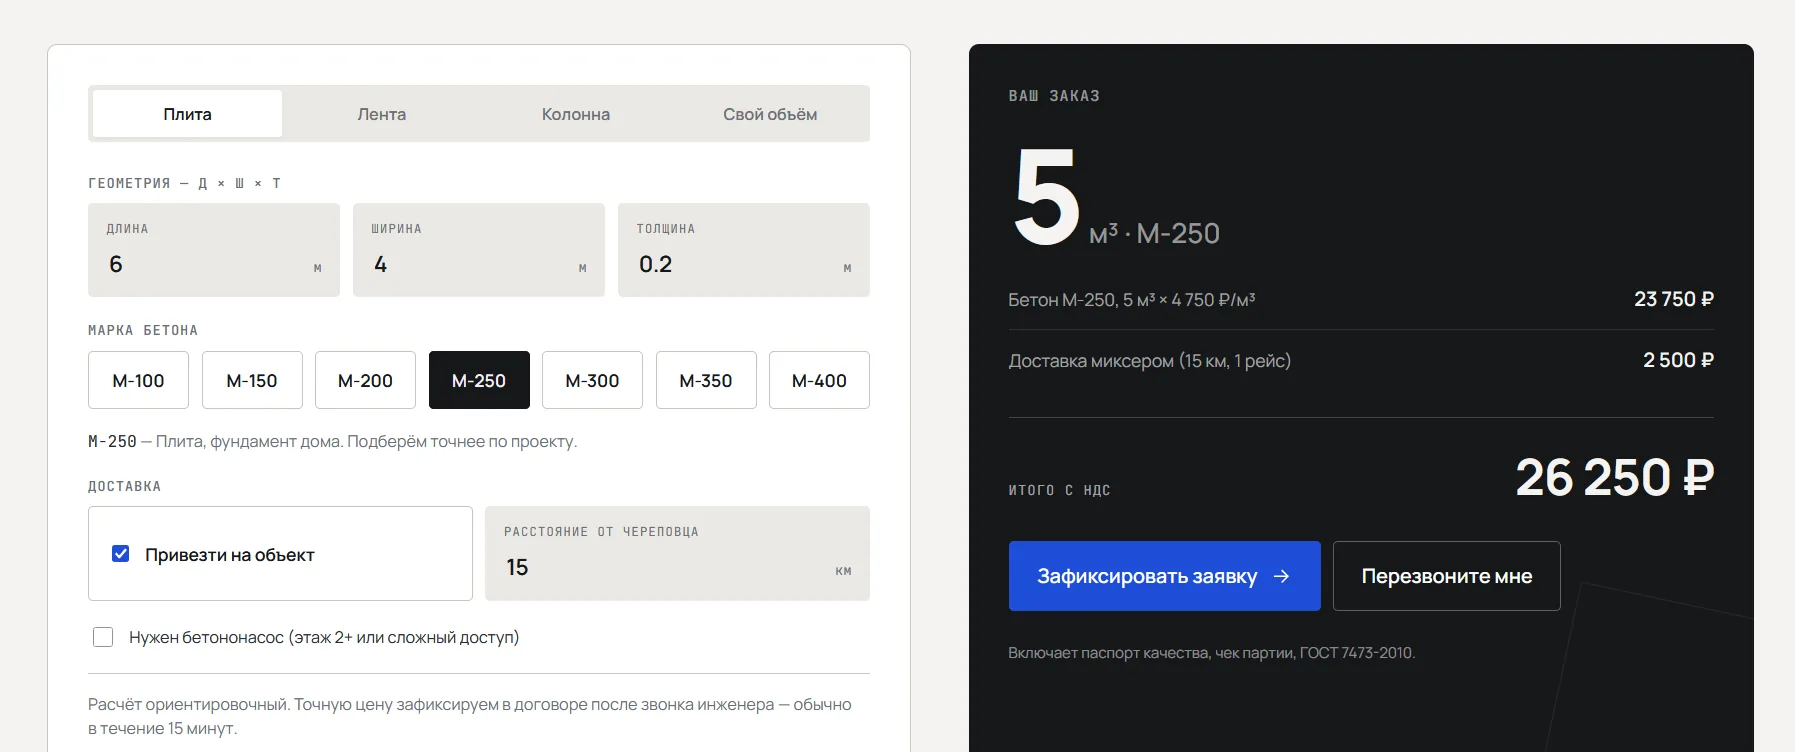Select concrete grade М-100

138,380
